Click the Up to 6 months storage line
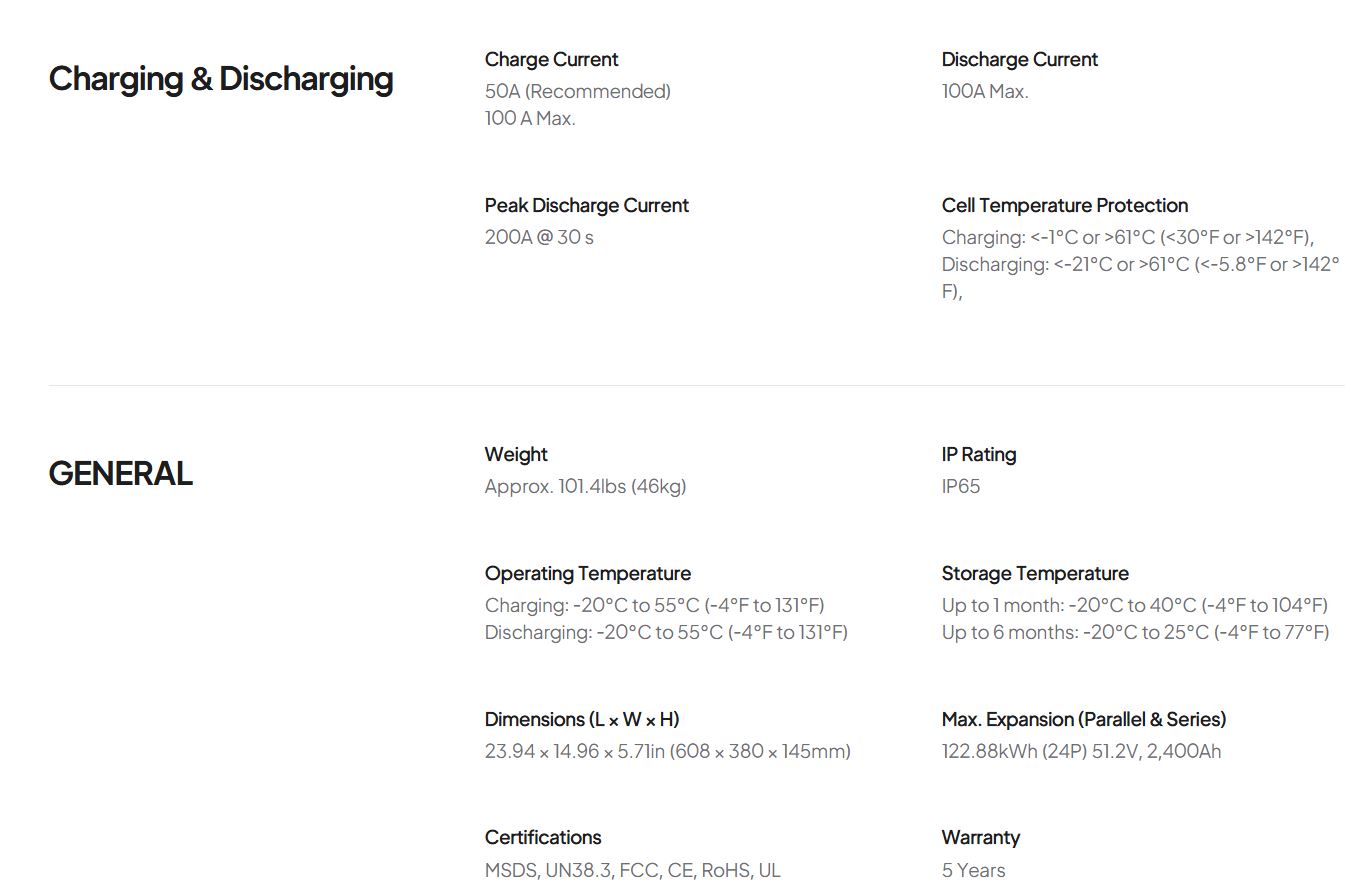1366x888 pixels. click(x=1134, y=633)
